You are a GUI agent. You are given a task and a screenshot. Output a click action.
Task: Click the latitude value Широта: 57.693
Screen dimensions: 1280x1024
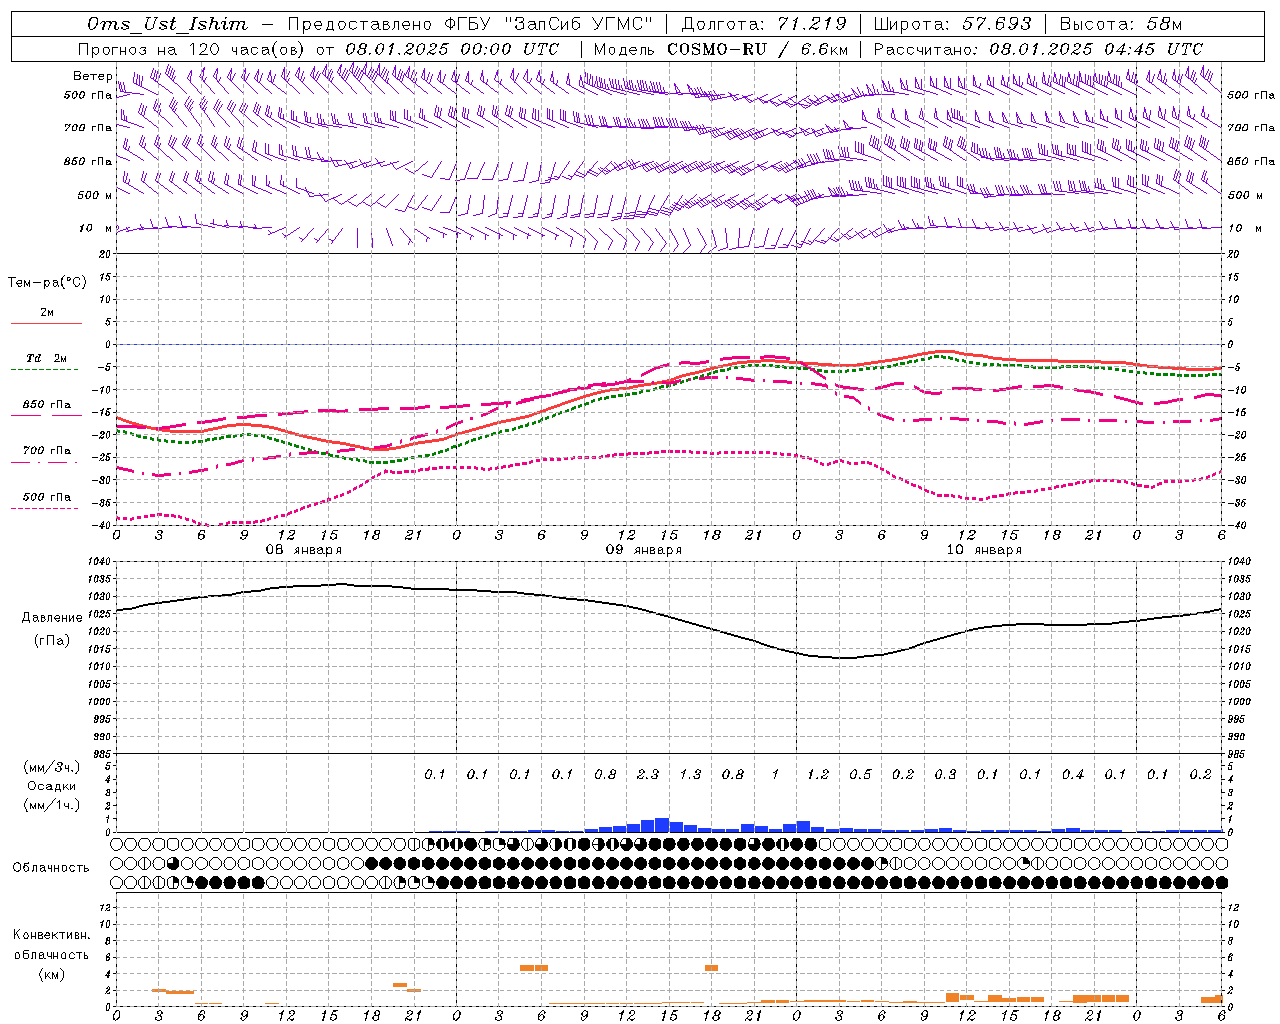[951, 24]
